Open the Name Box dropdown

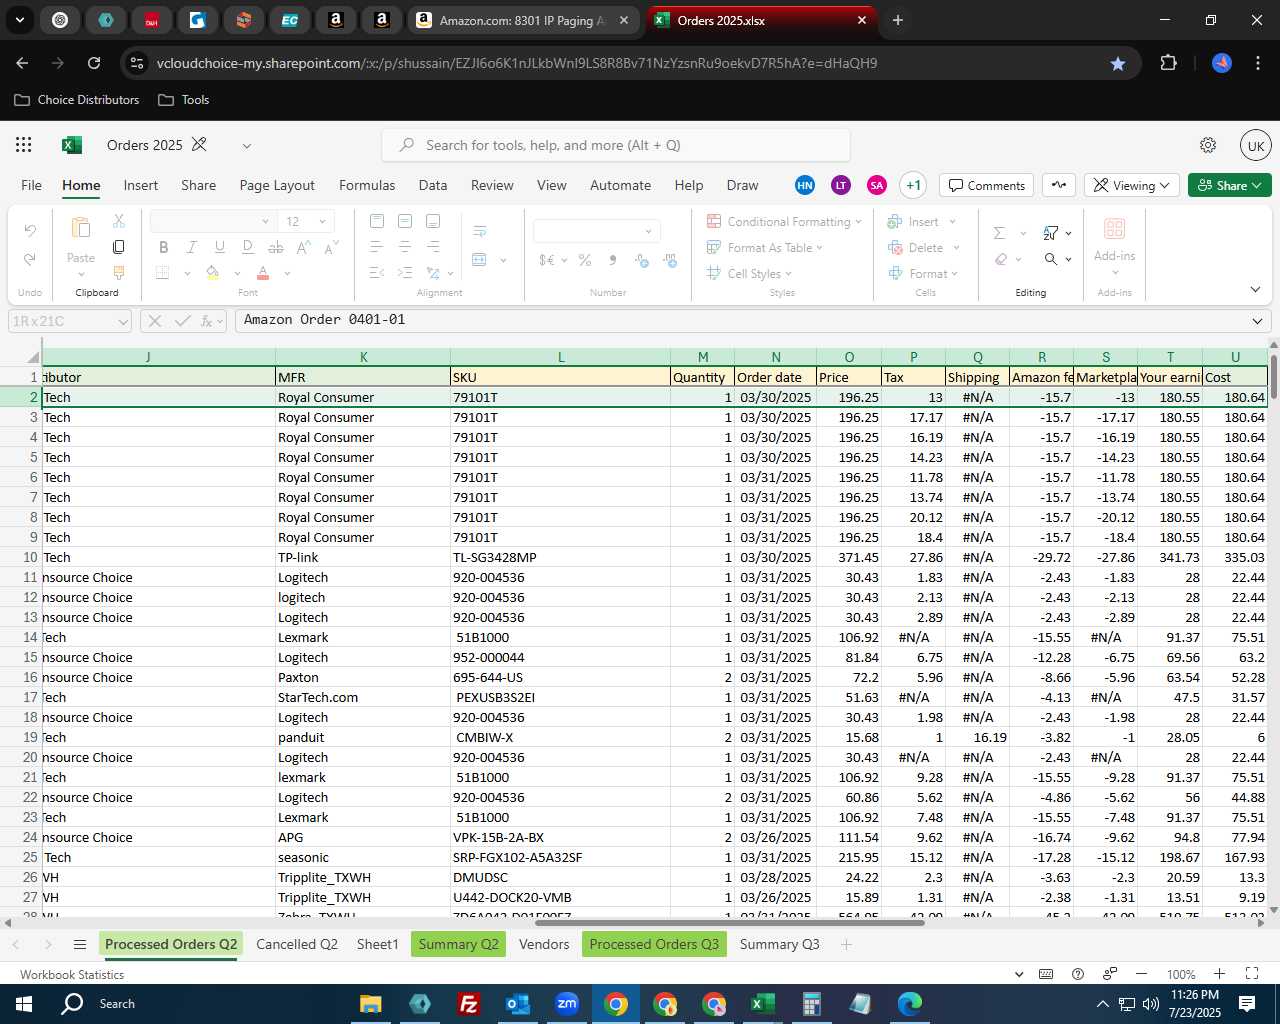(123, 321)
